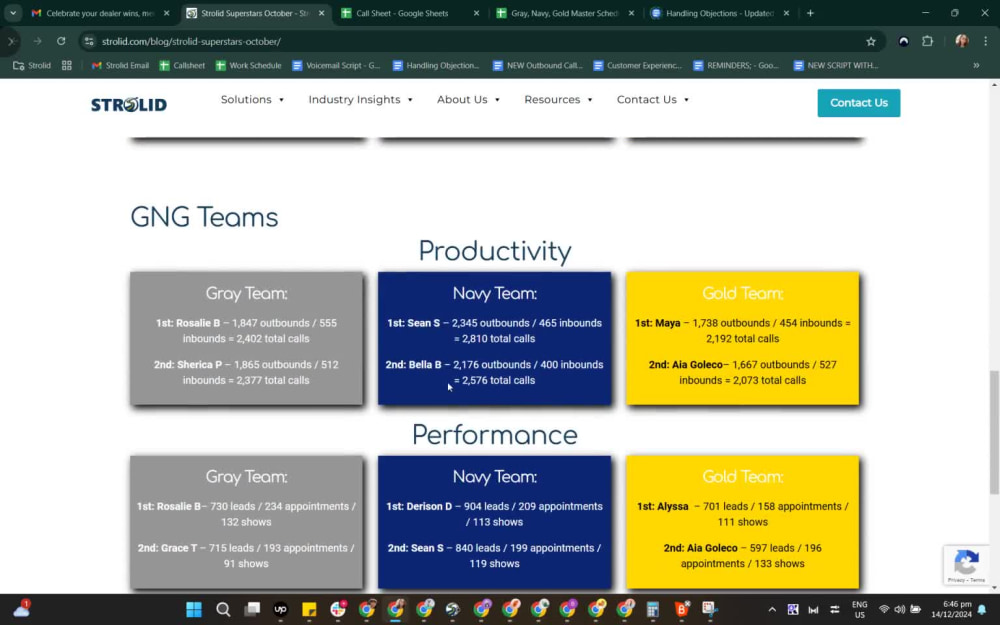Click the Strolid logo in the site header

(129, 104)
